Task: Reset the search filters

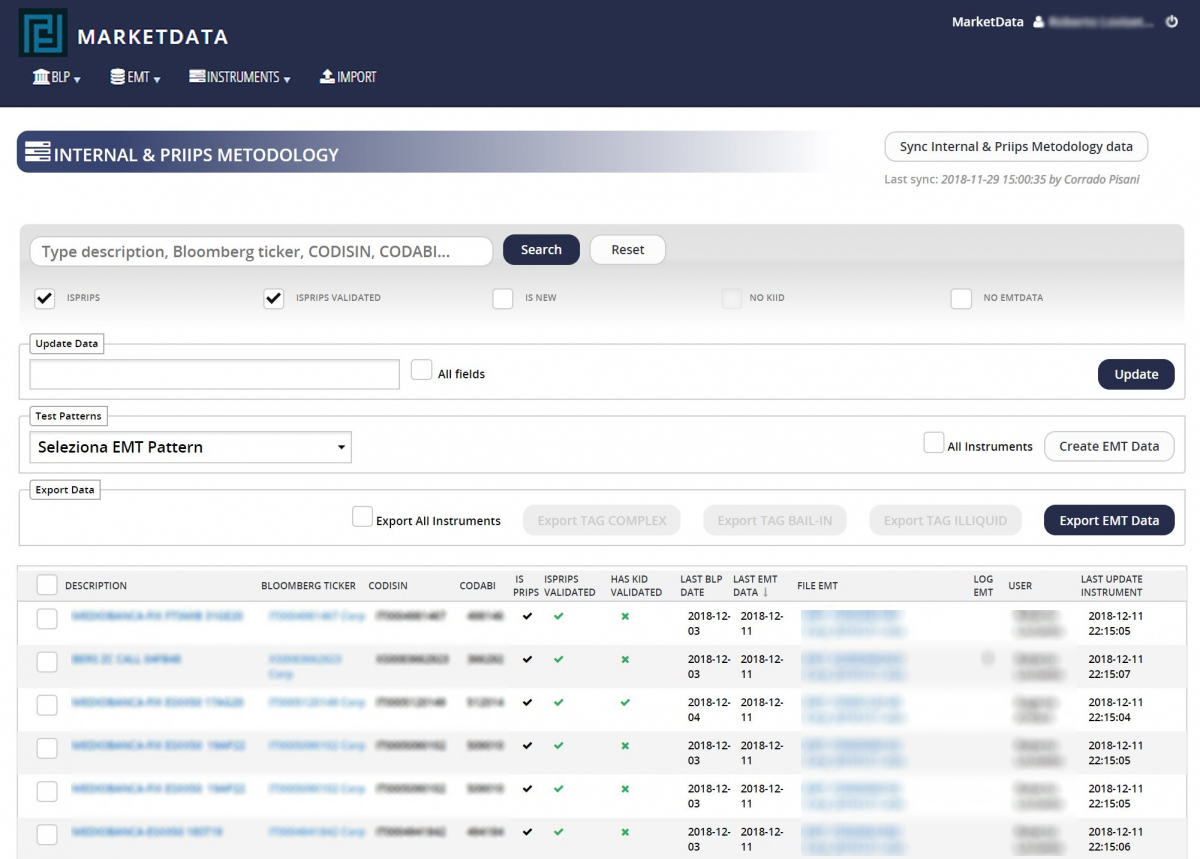Action: point(628,250)
